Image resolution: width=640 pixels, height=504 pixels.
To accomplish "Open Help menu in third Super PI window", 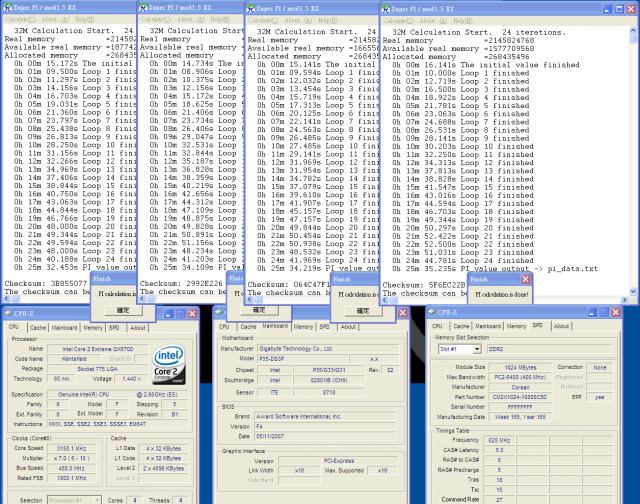I will tap(329, 20).
